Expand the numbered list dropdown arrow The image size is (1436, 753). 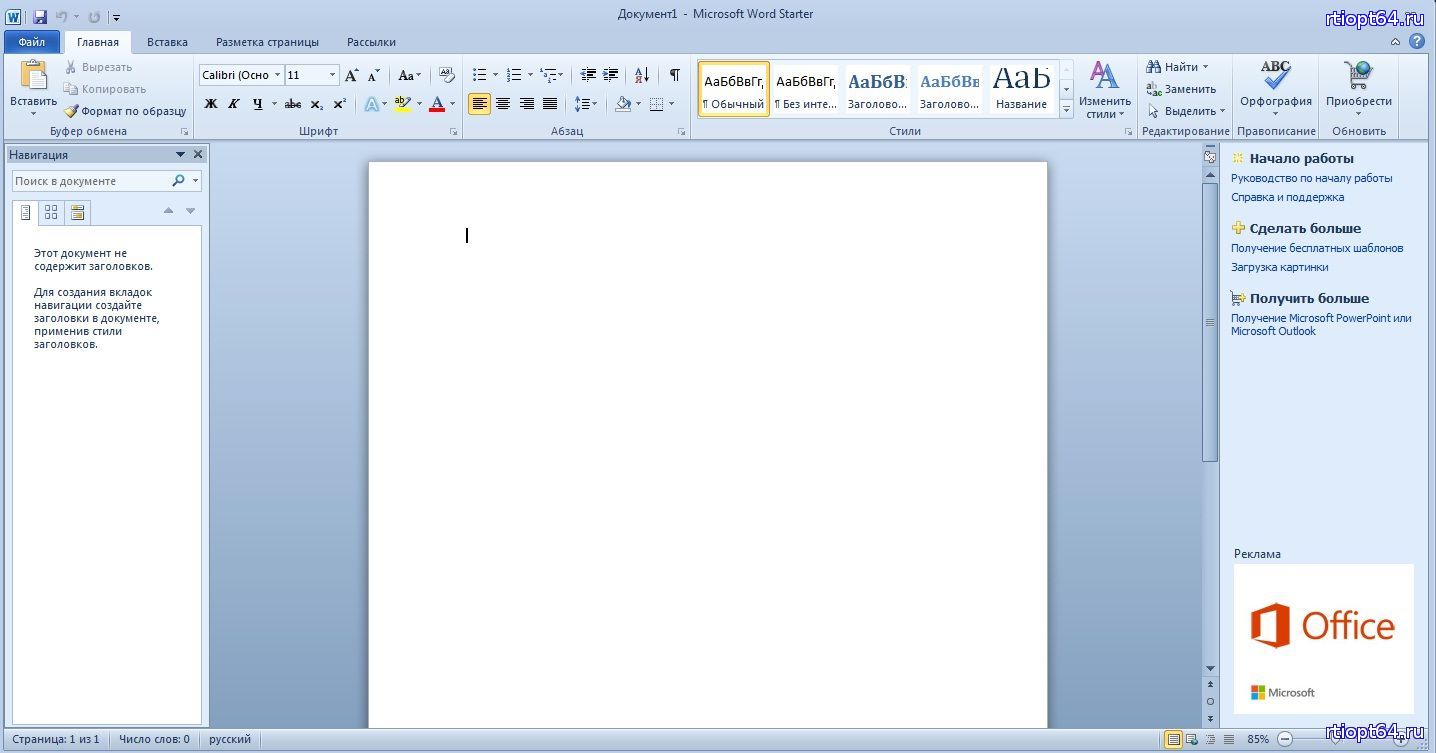click(x=529, y=75)
